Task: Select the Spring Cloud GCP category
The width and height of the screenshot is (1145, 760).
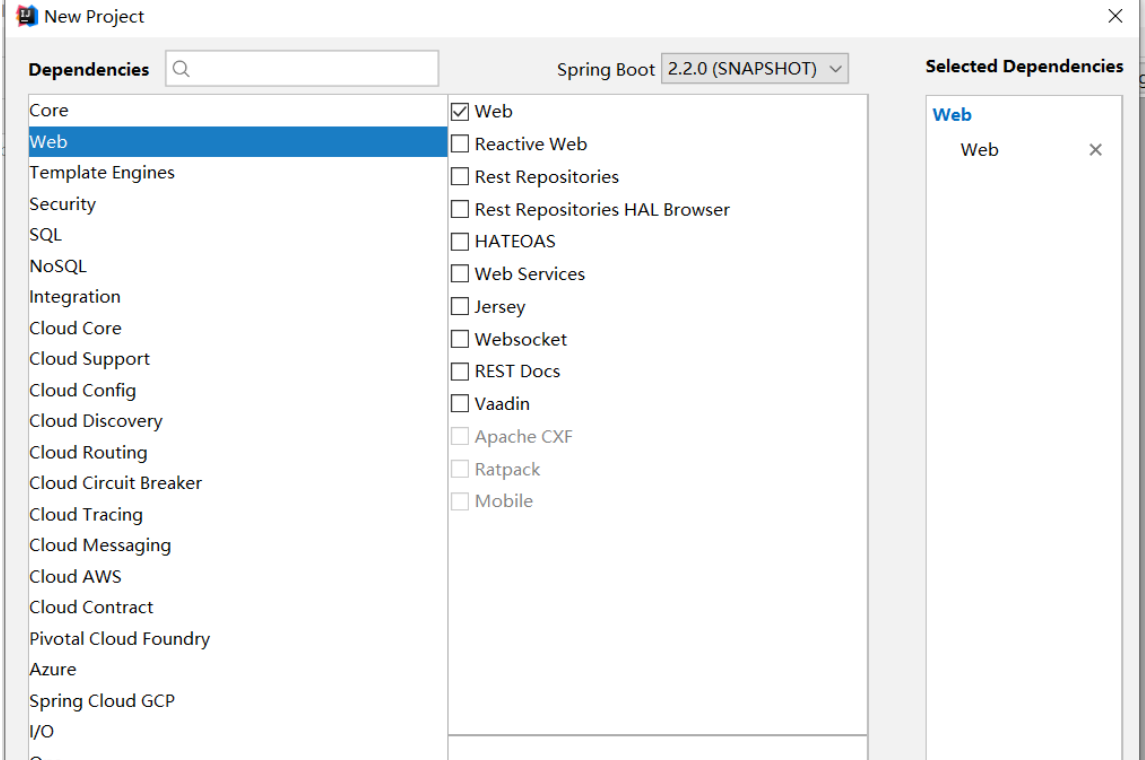Action: pos(238,700)
